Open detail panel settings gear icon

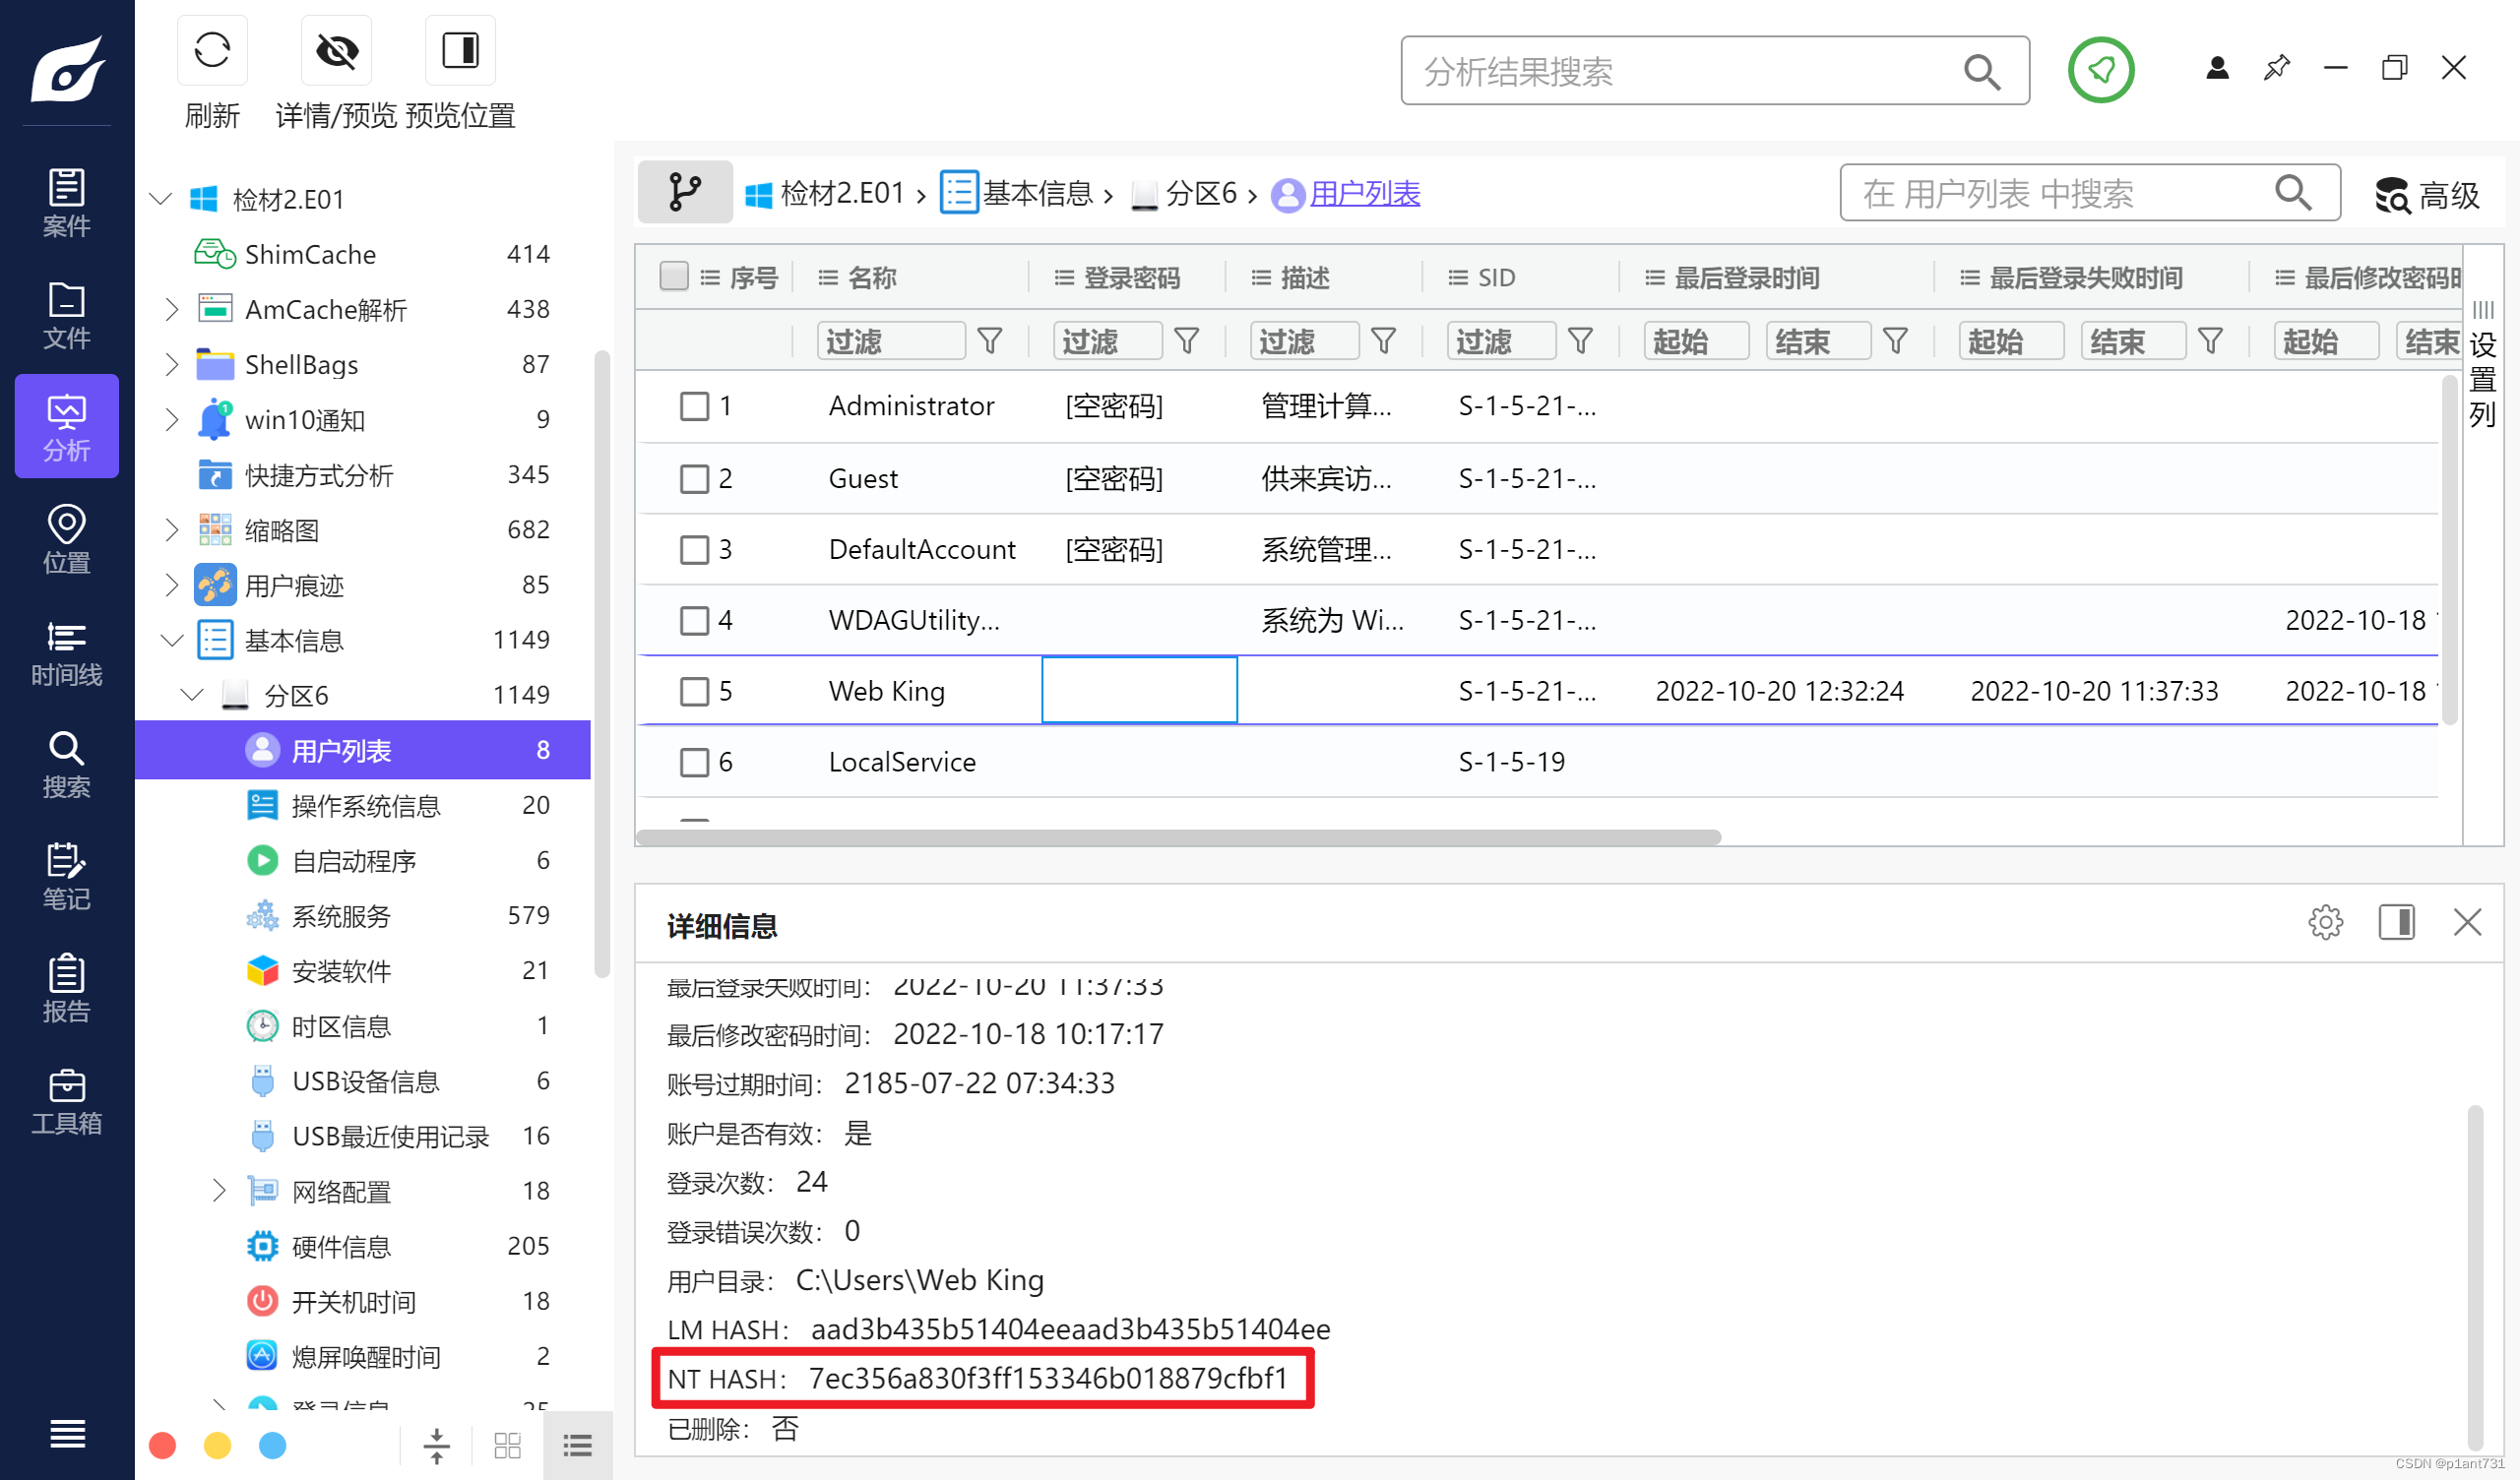click(2325, 922)
